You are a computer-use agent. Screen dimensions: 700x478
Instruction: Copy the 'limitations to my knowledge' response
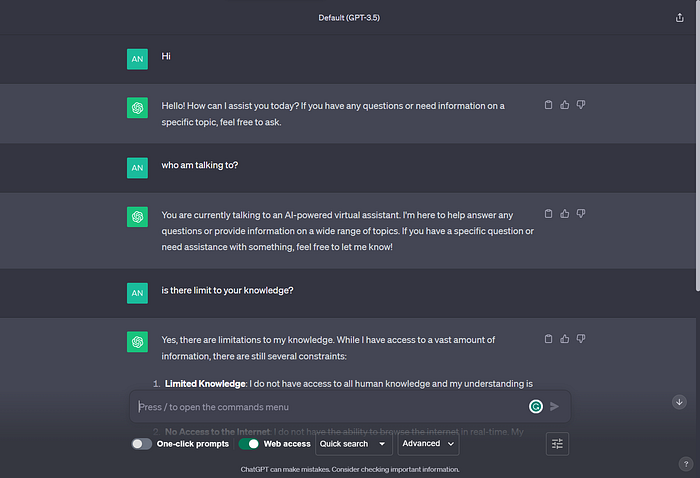click(x=548, y=339)
